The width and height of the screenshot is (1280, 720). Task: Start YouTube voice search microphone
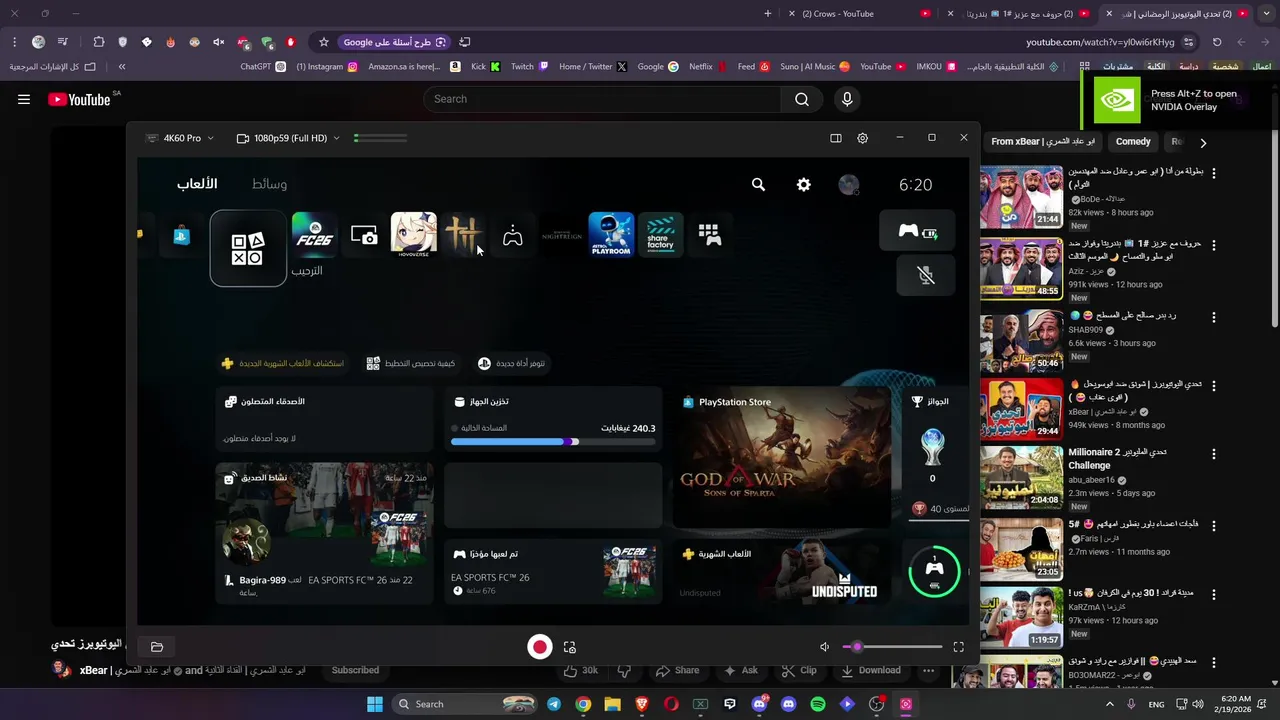pos(847,99)
